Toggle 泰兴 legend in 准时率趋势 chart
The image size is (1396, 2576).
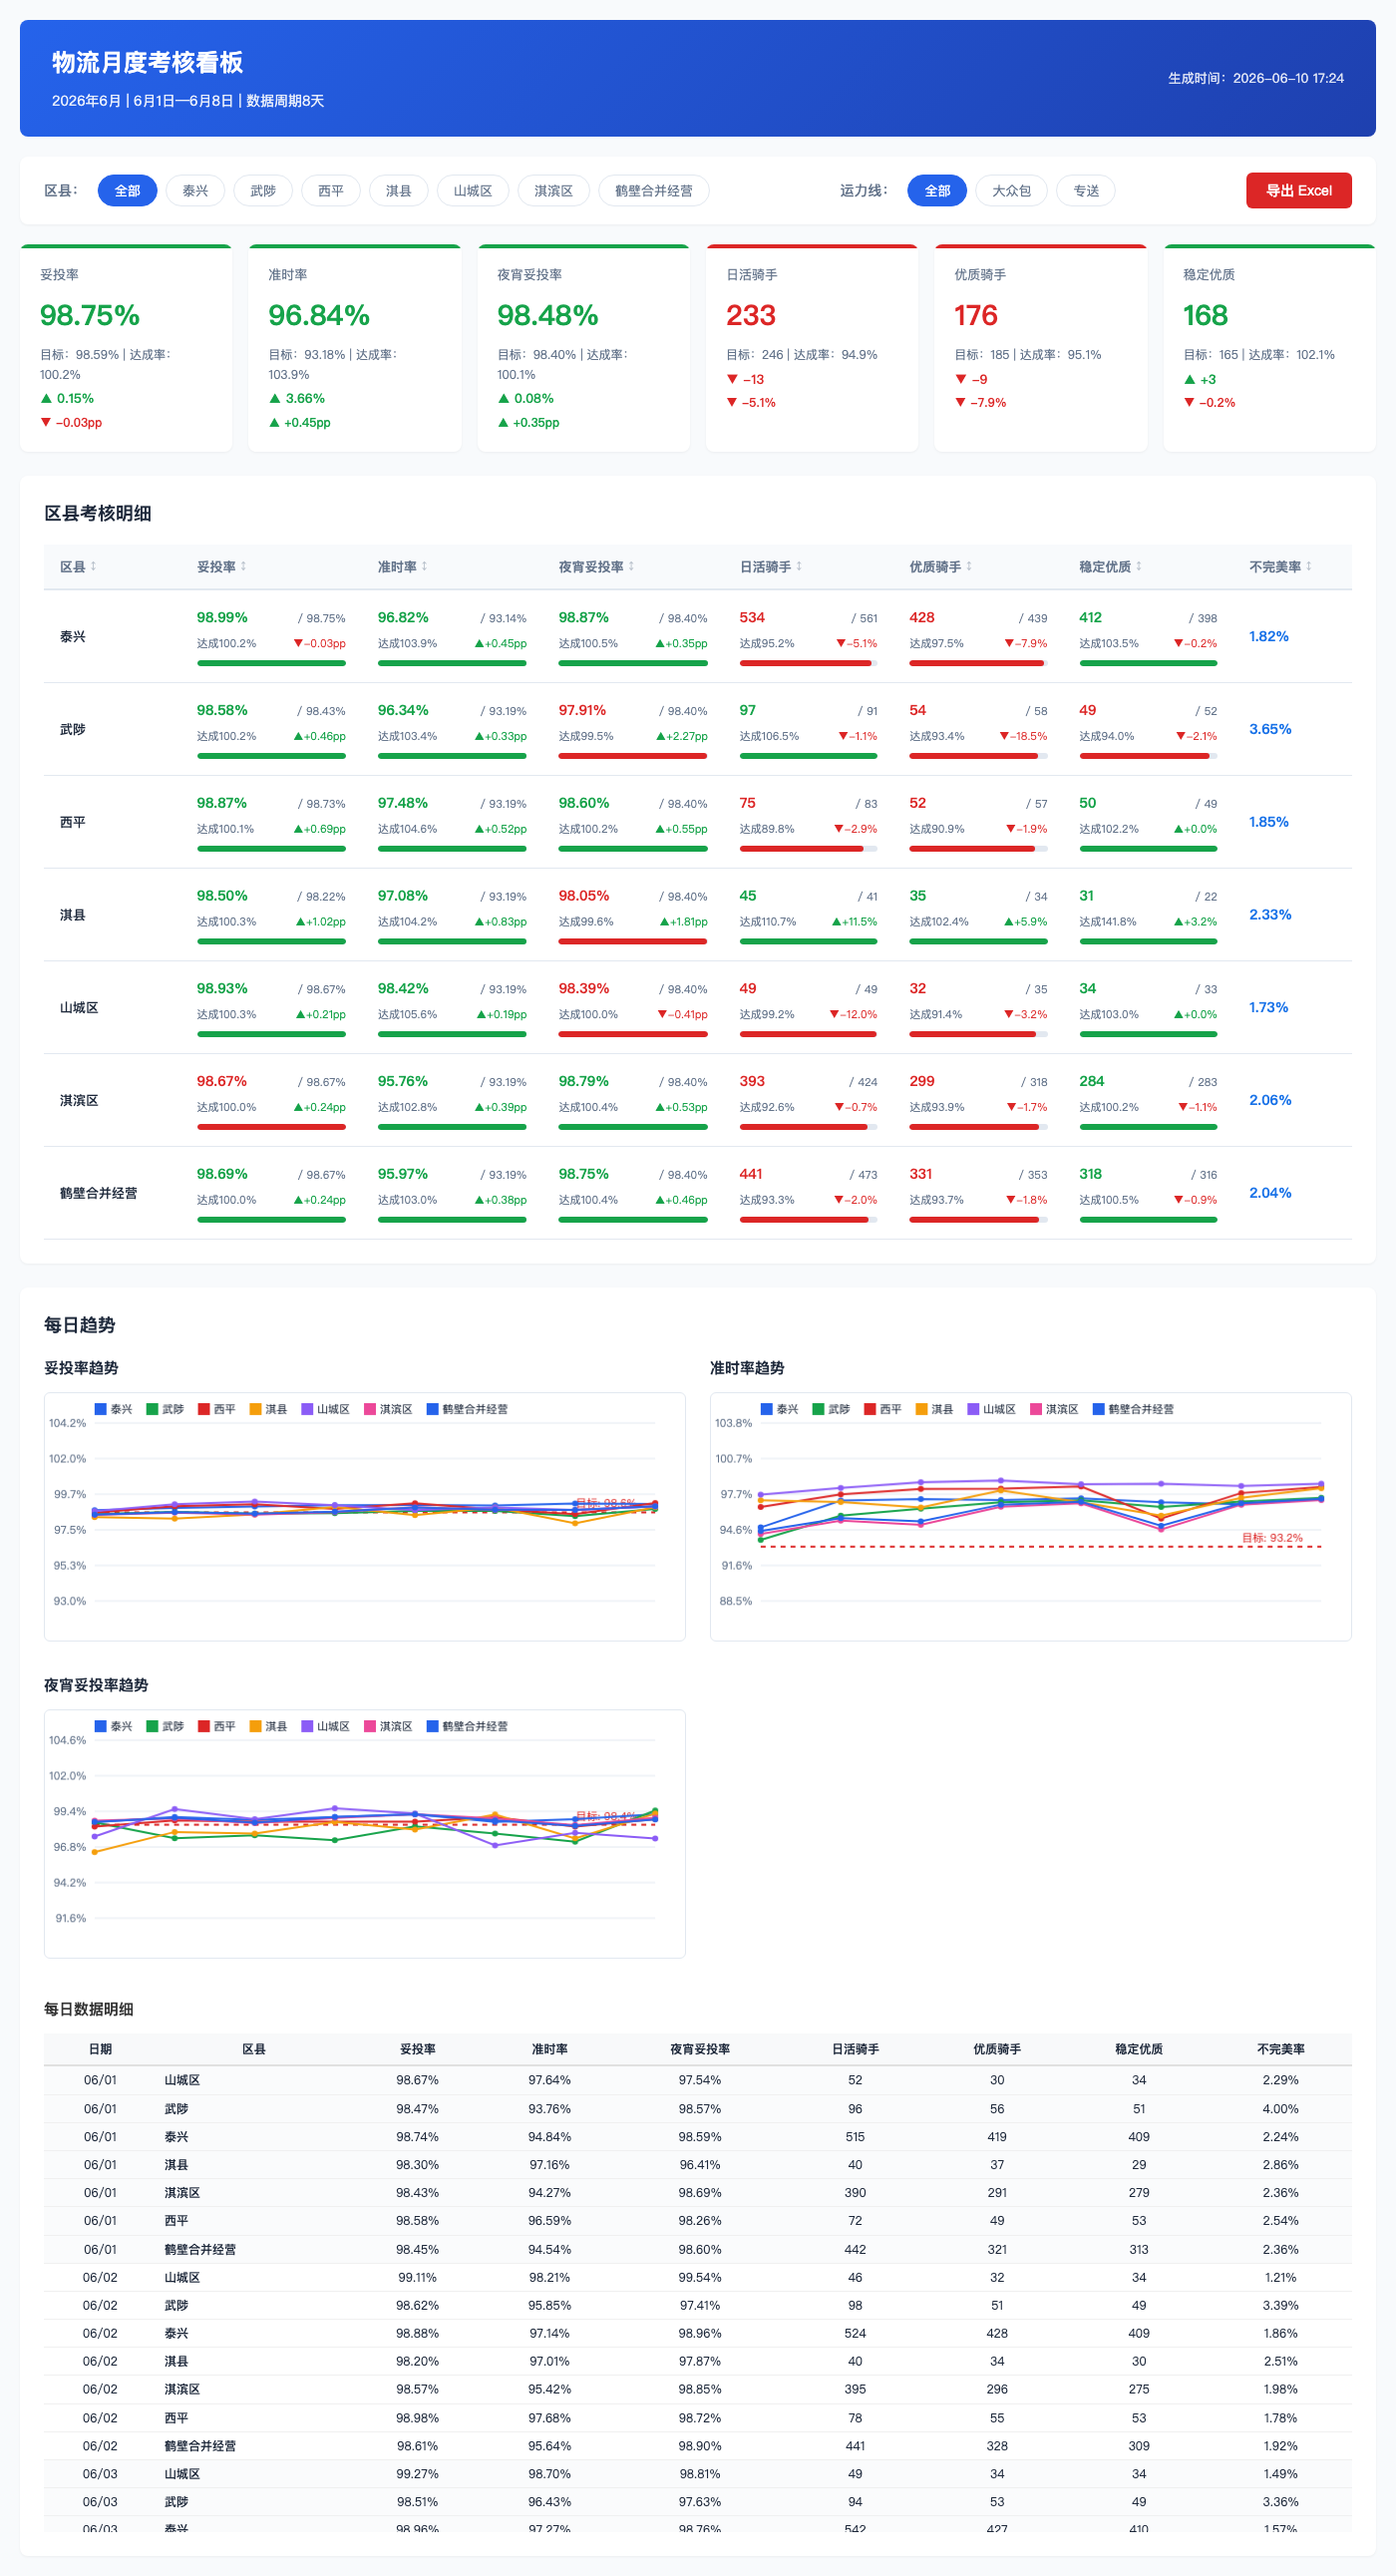click(779, 1409)
